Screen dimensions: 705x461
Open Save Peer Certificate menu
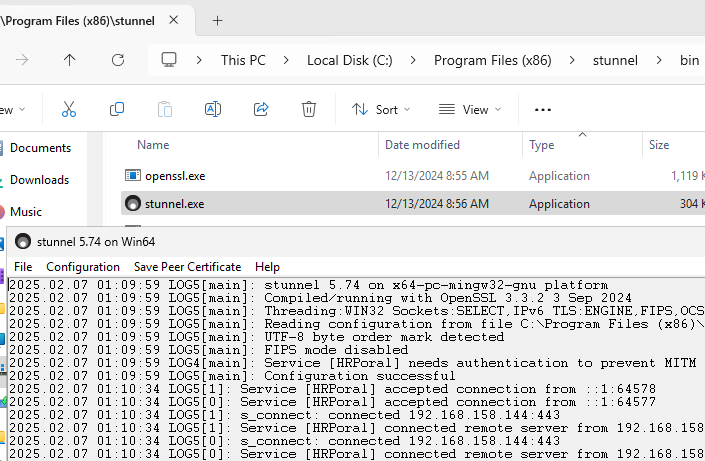click(x=187, y=267)
